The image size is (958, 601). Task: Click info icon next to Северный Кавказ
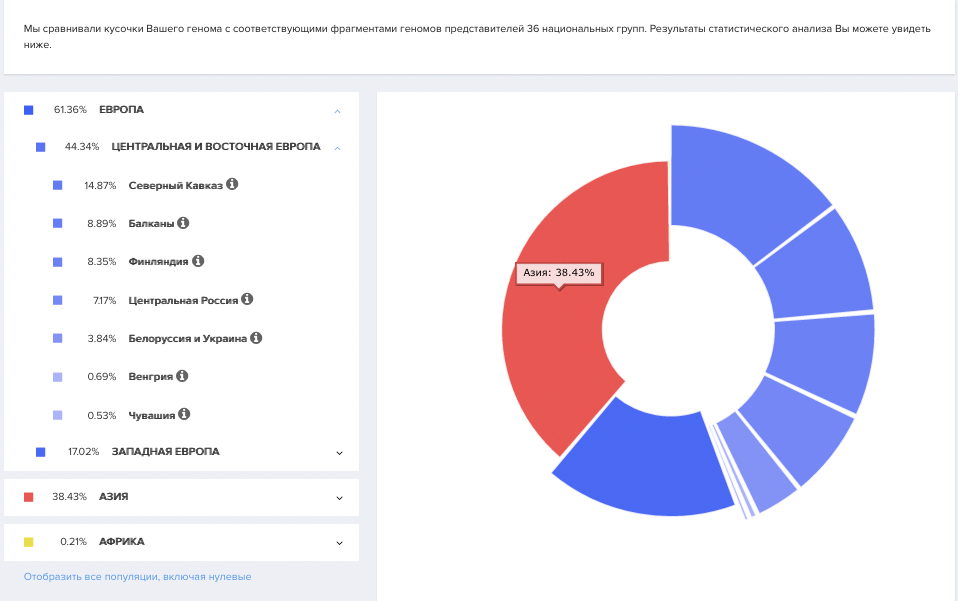(x=232, y=185)
